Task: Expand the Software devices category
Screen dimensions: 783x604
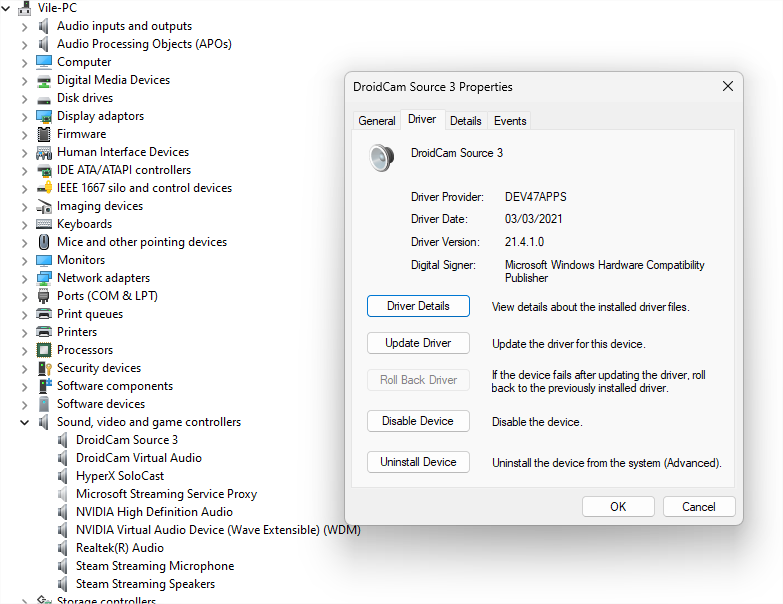Action: (x=24, y=404)
